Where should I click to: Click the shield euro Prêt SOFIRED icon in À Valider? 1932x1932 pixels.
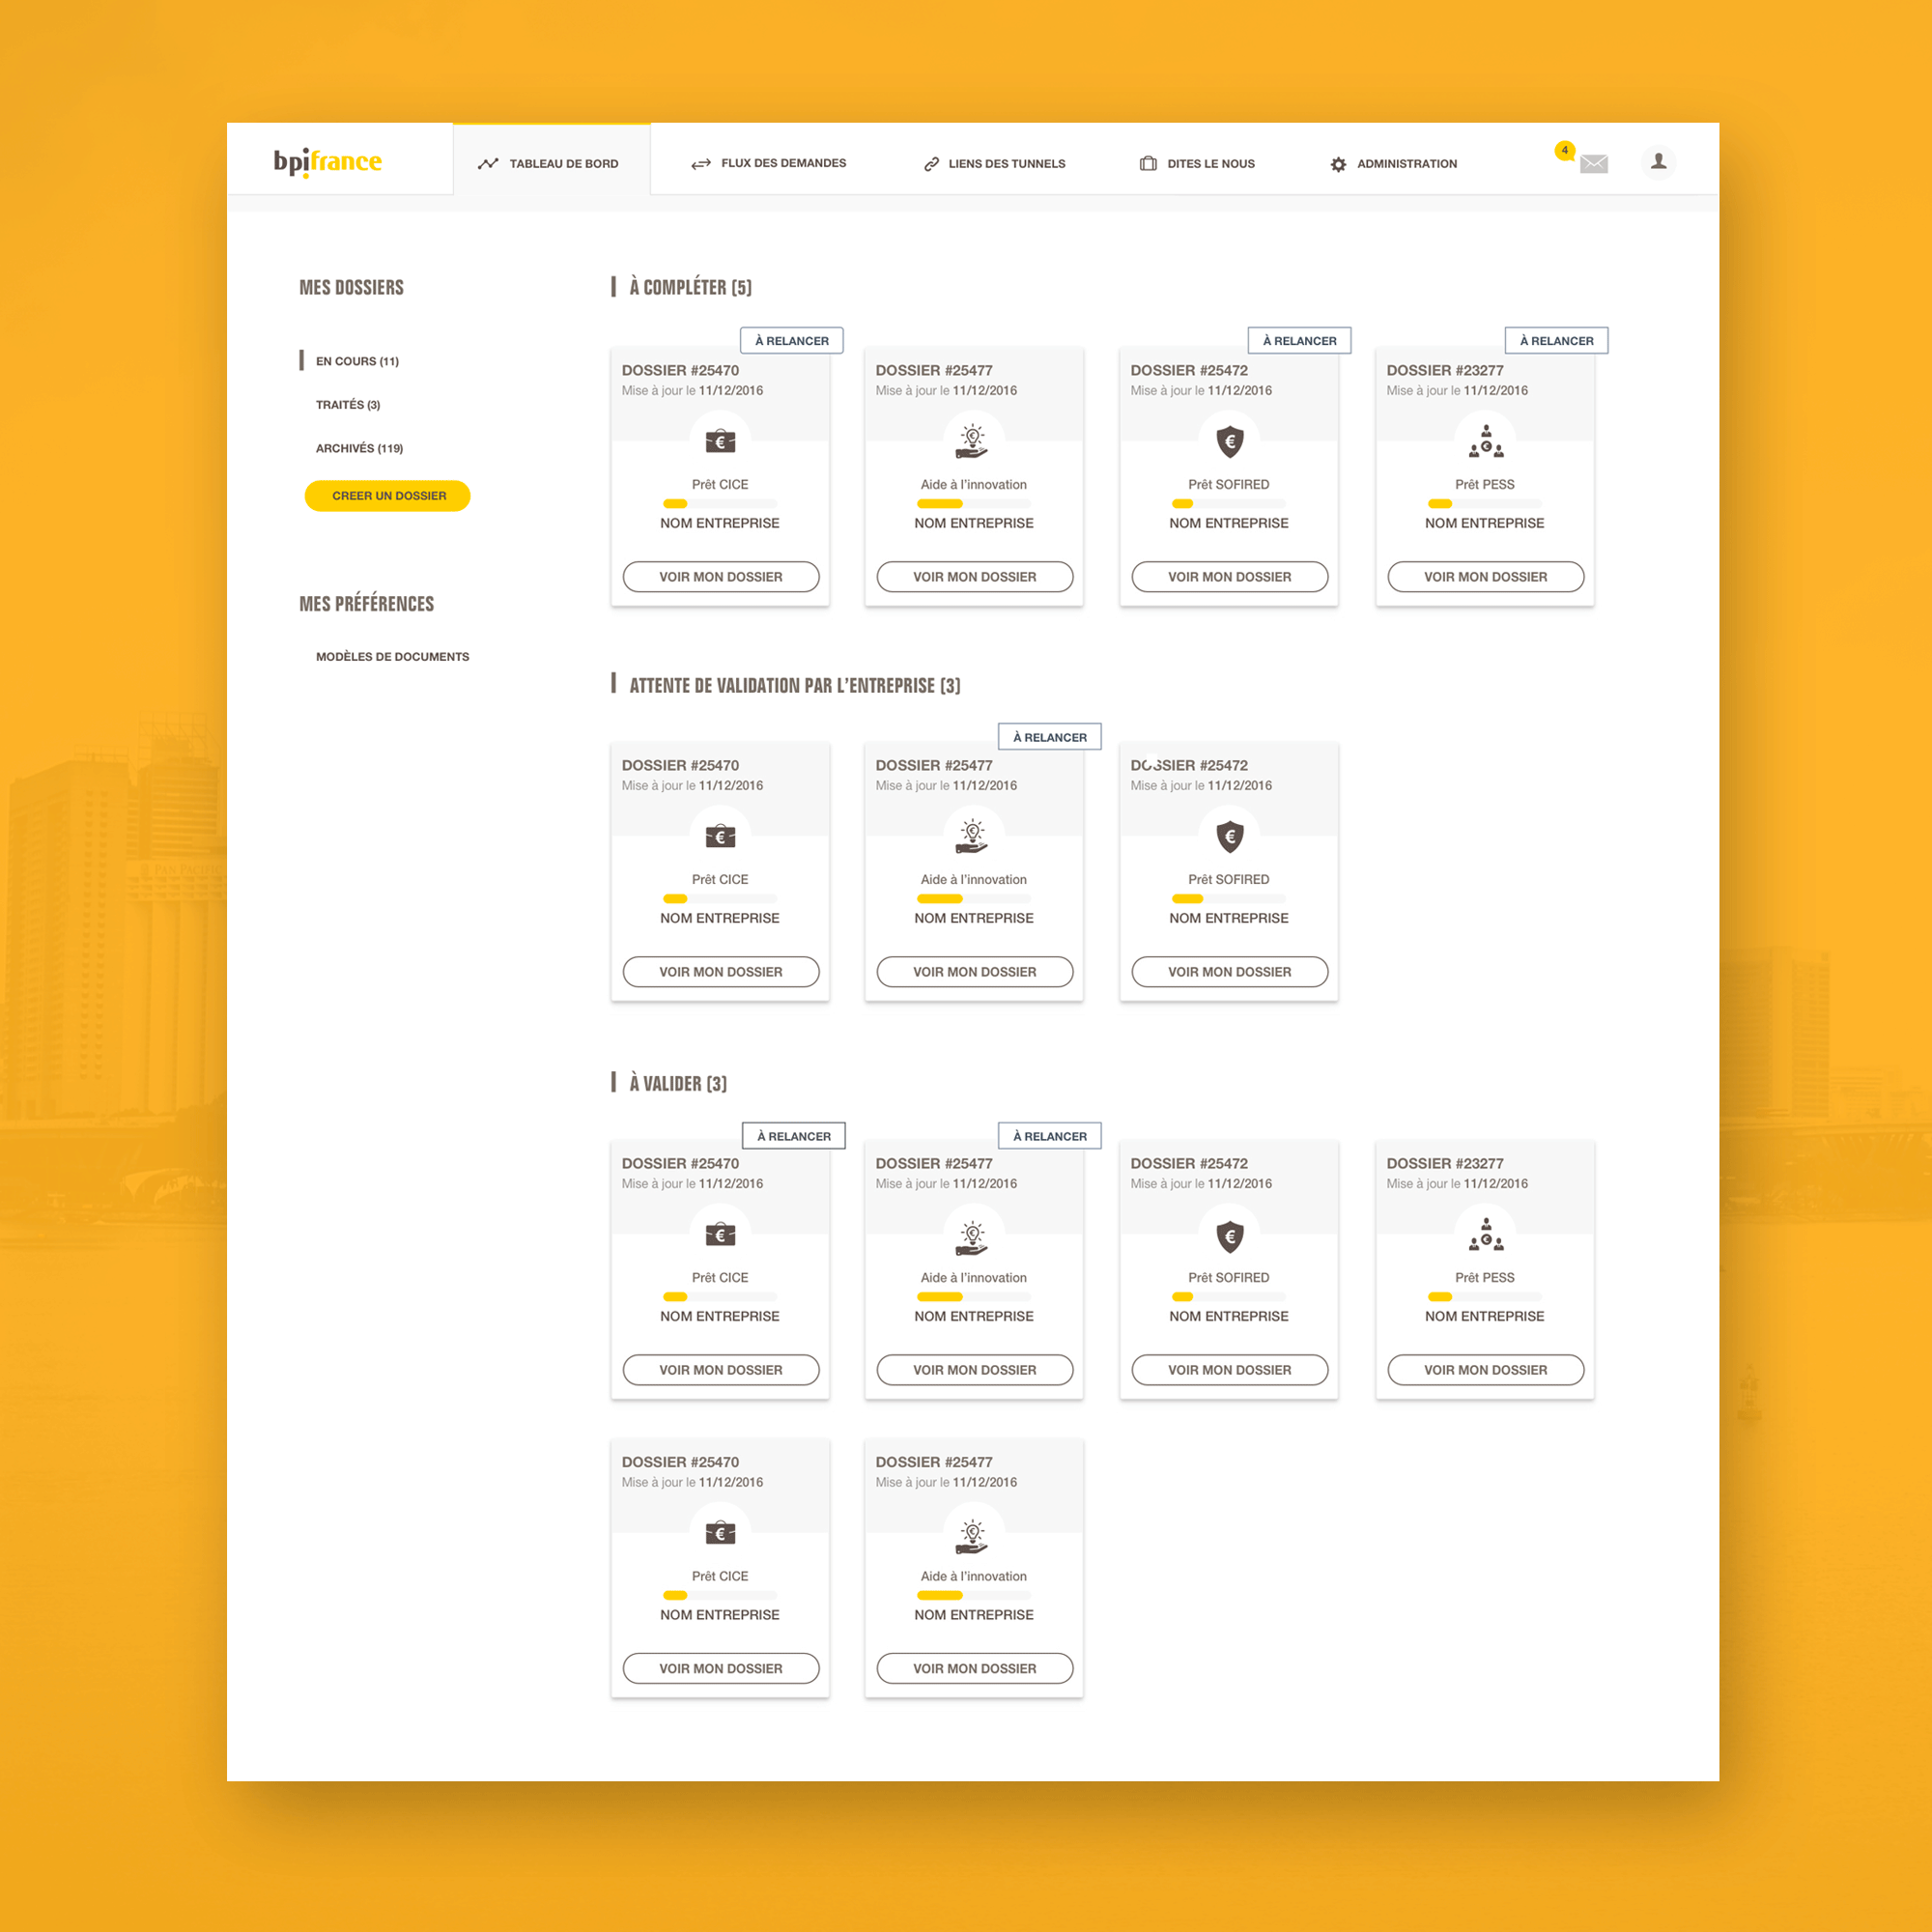(x=1229, y=1237)
